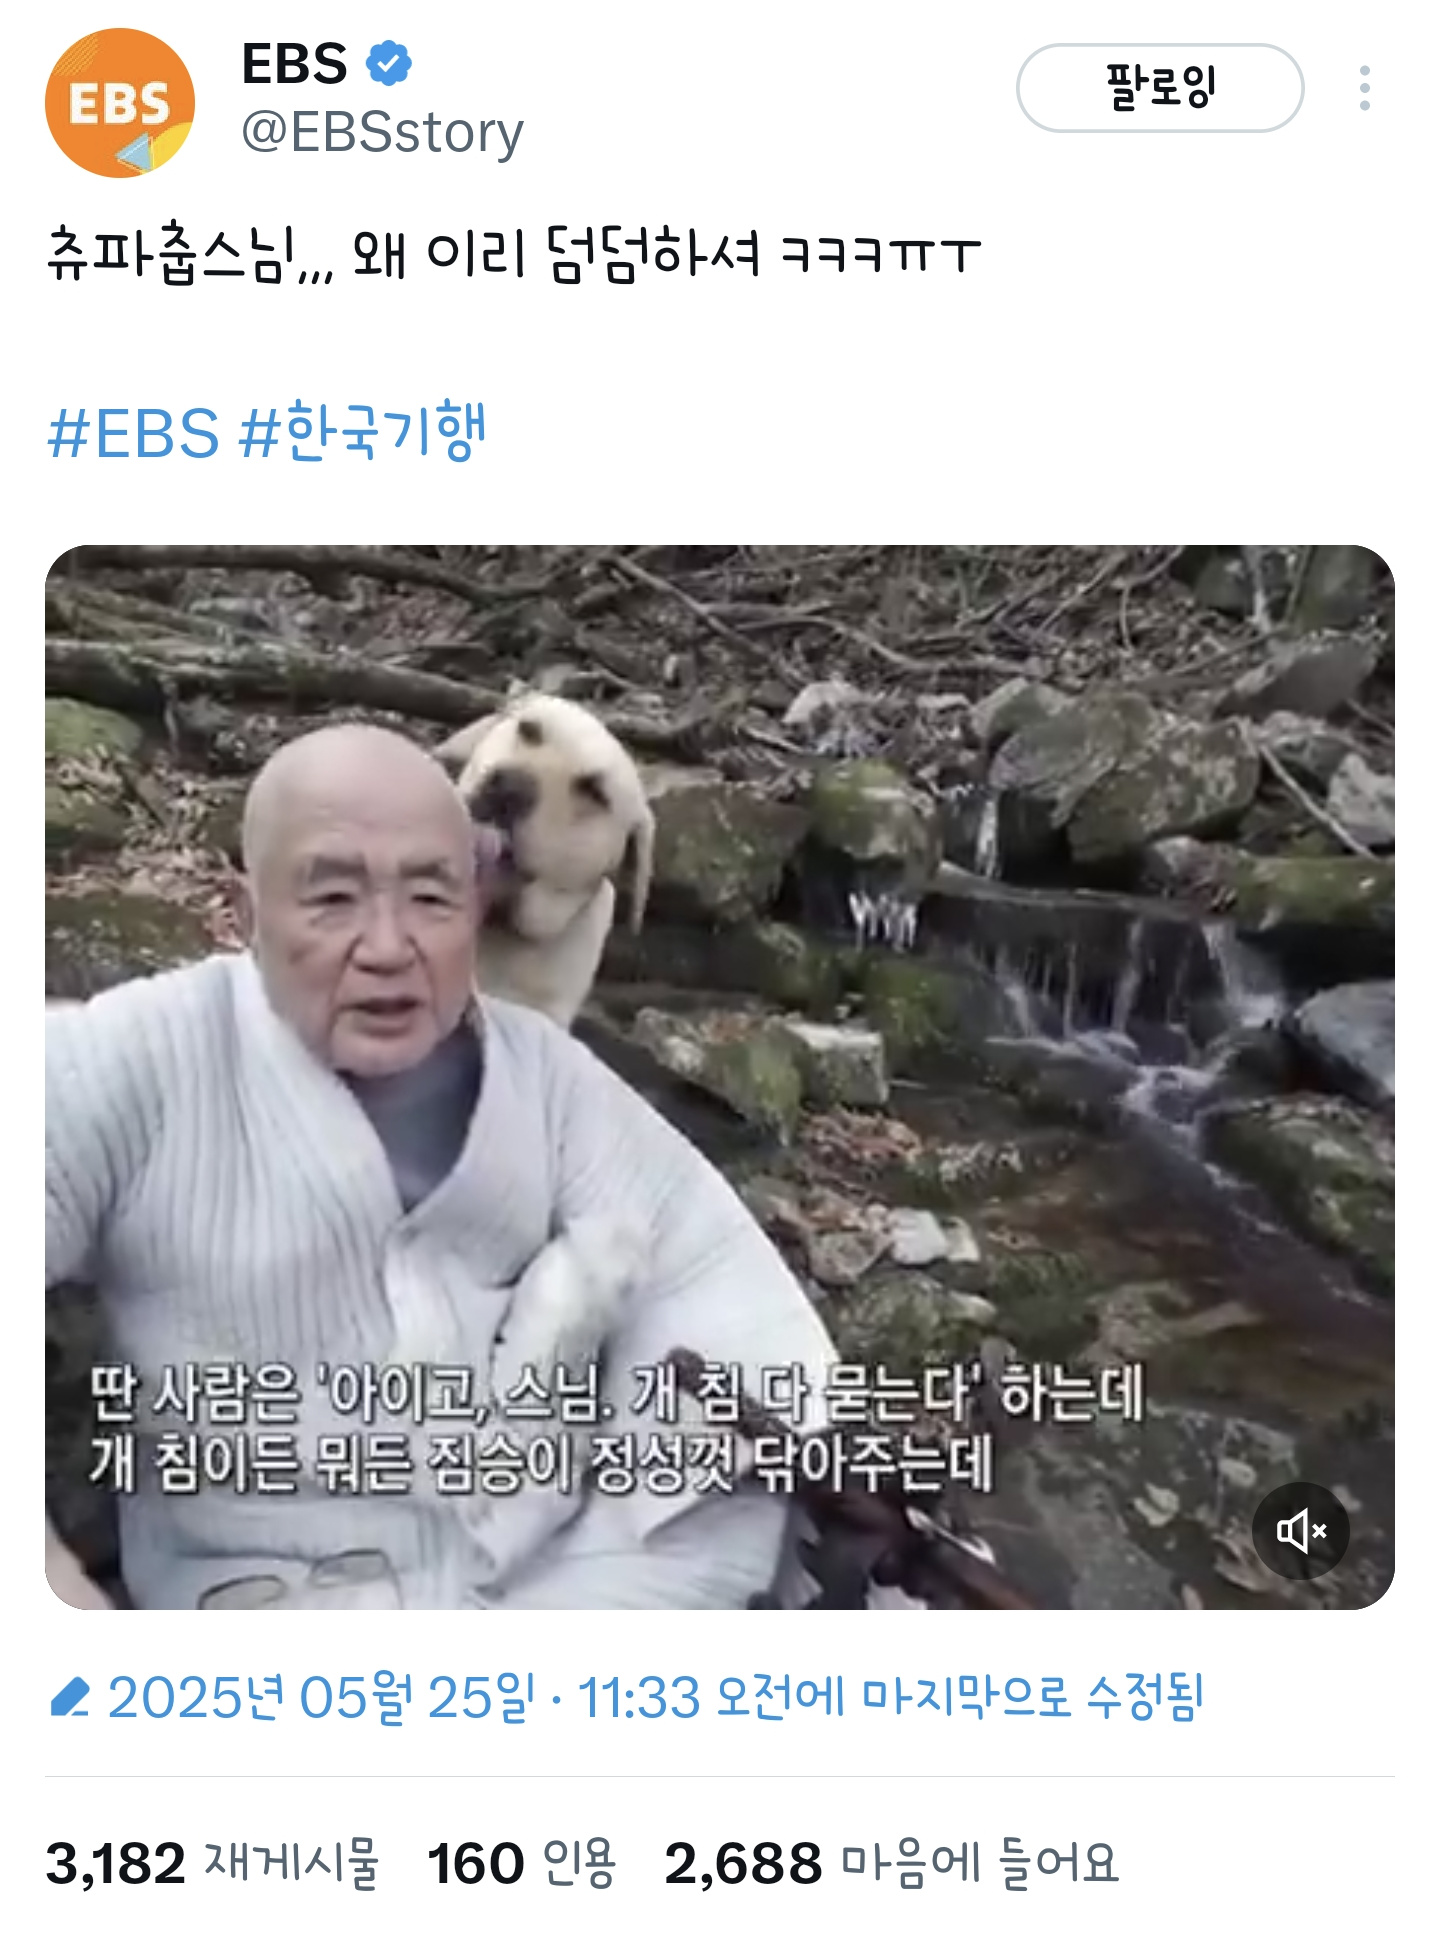Click the Korean subtitle caption in the video
Viewport: 1439px width, 1934px height.
point(616,1428)
